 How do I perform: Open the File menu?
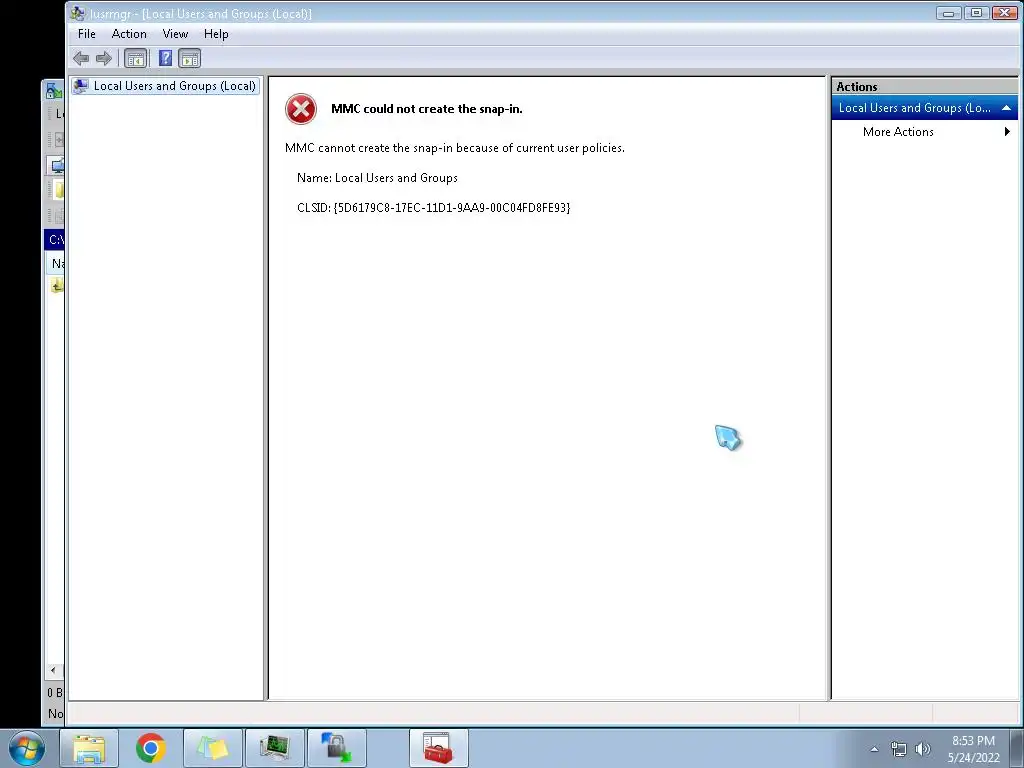pos(87,34)
